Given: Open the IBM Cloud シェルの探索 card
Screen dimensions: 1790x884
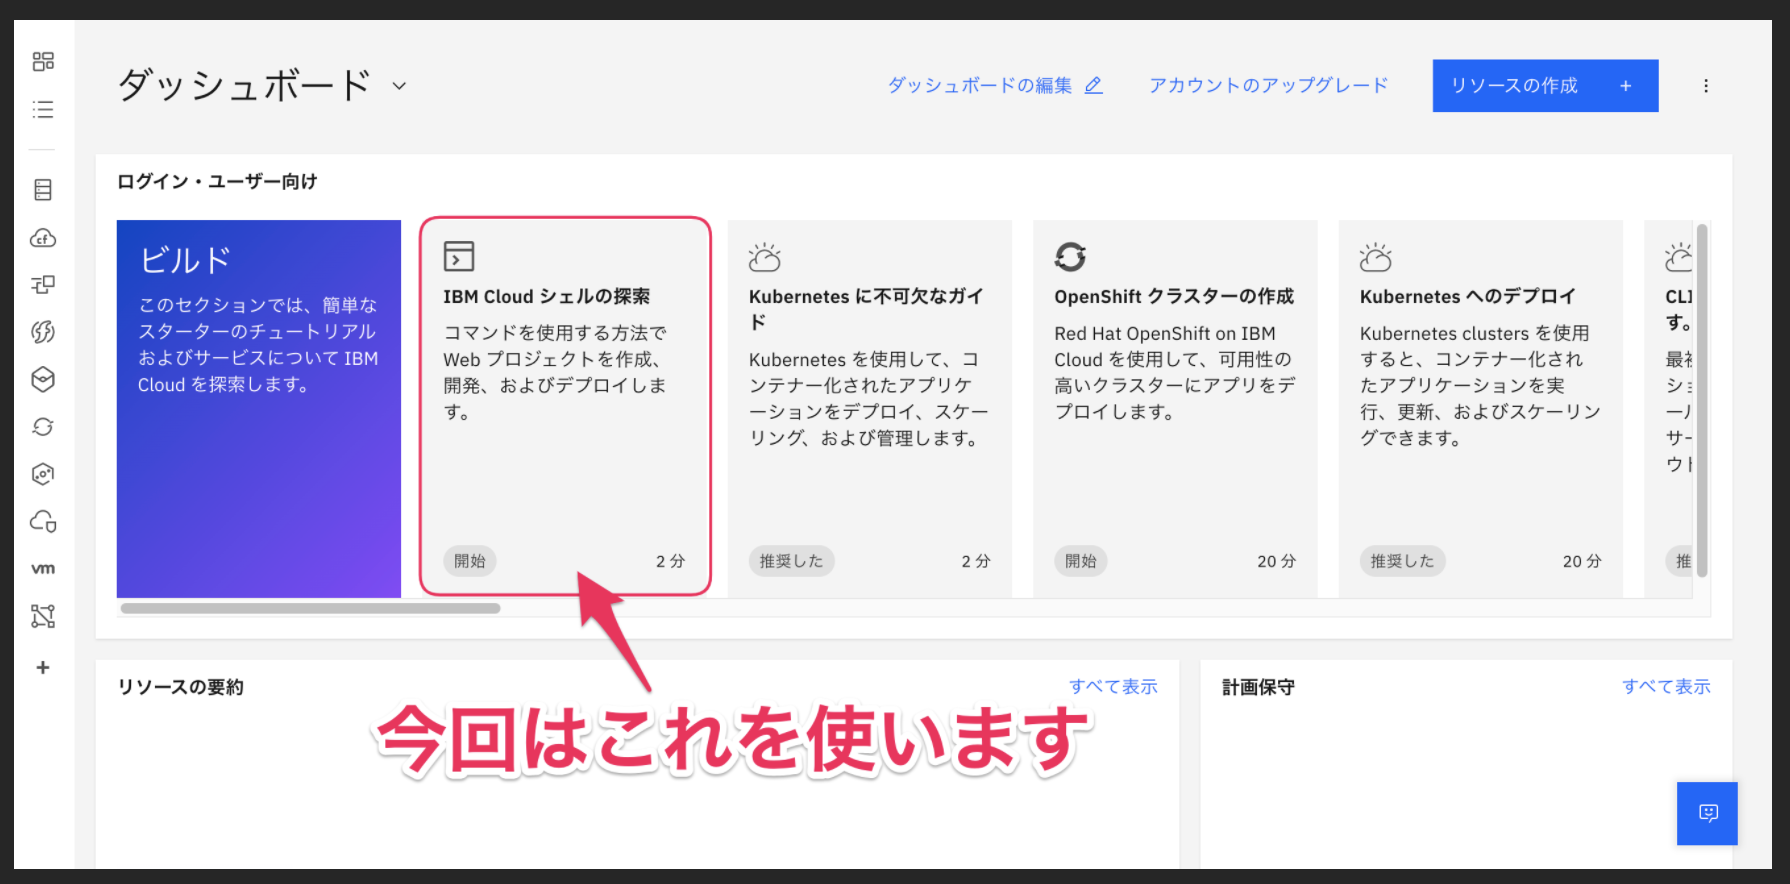Looking at the screenshot, I should click(x=565, y=408).
